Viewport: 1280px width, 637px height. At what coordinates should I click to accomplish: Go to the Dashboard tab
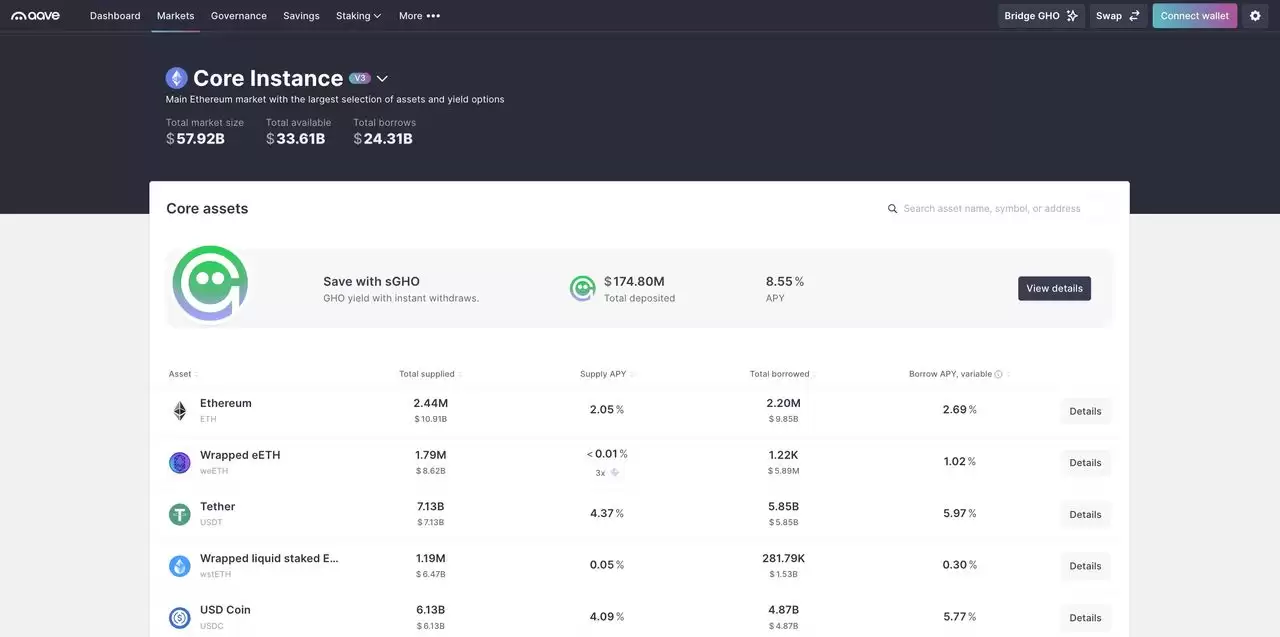pos(115,16)
